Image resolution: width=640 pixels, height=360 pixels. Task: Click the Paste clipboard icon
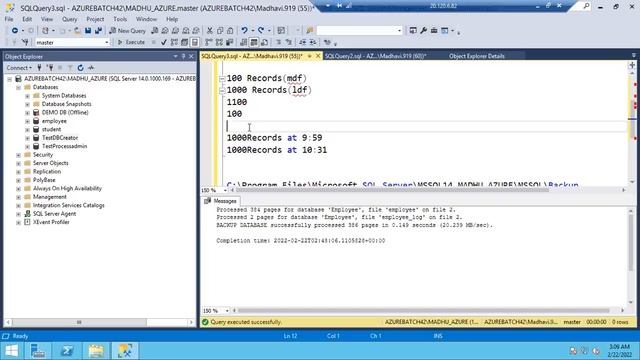pyautogui.click(x=230, y=31)
